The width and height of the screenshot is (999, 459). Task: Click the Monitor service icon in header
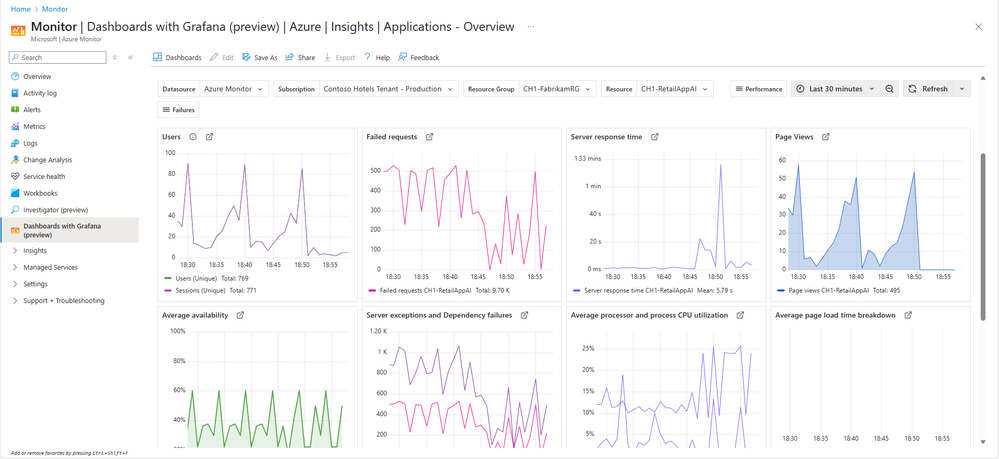(18, 31)
